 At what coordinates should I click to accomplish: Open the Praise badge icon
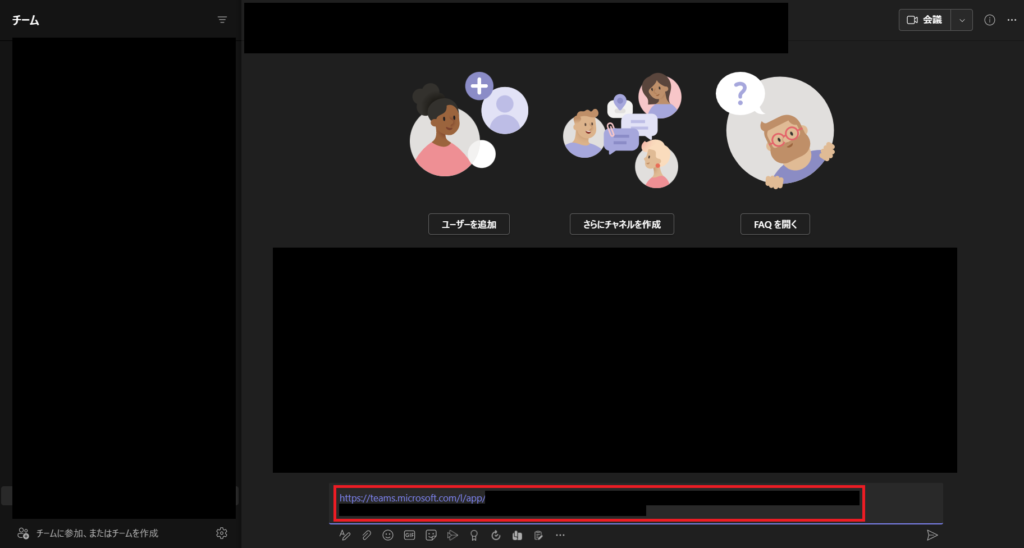pyautogui.click(x=474, y=536)
